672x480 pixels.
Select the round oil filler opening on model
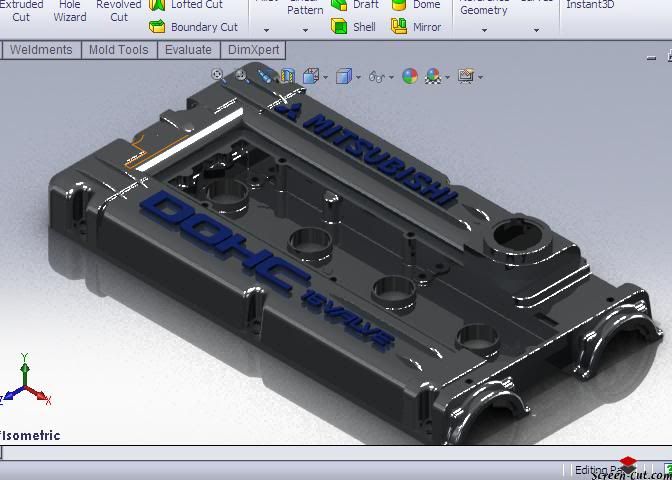(x=518, y=234)
